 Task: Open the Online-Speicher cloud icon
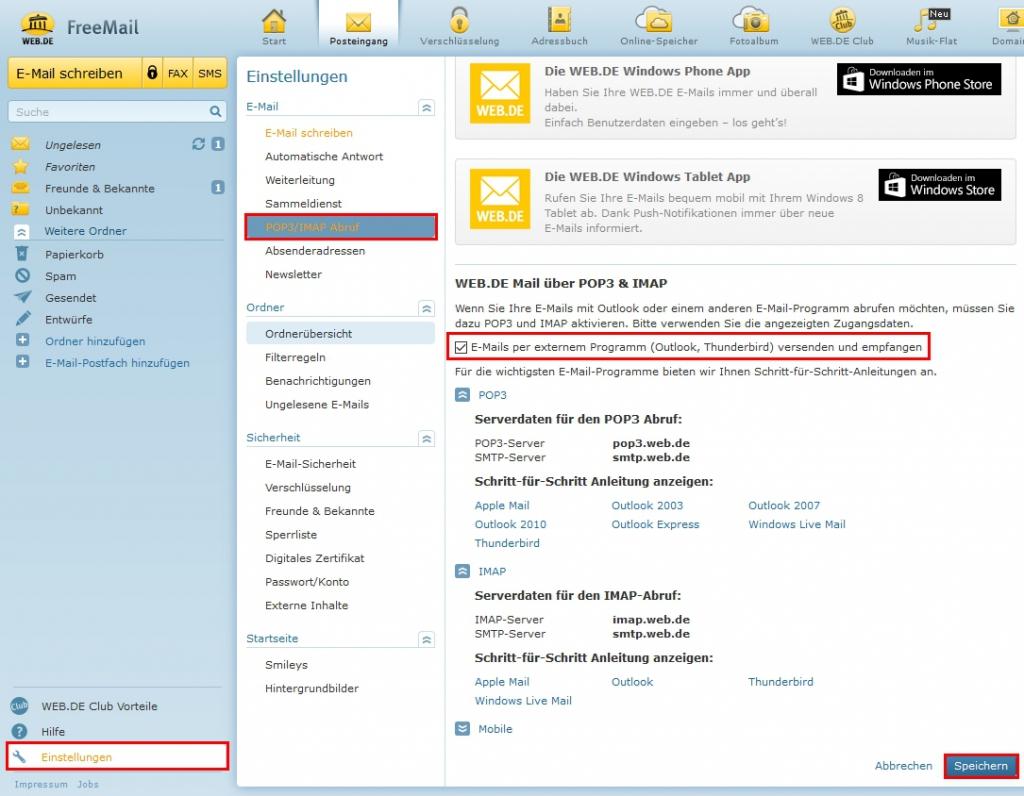(x=658, y=21)
